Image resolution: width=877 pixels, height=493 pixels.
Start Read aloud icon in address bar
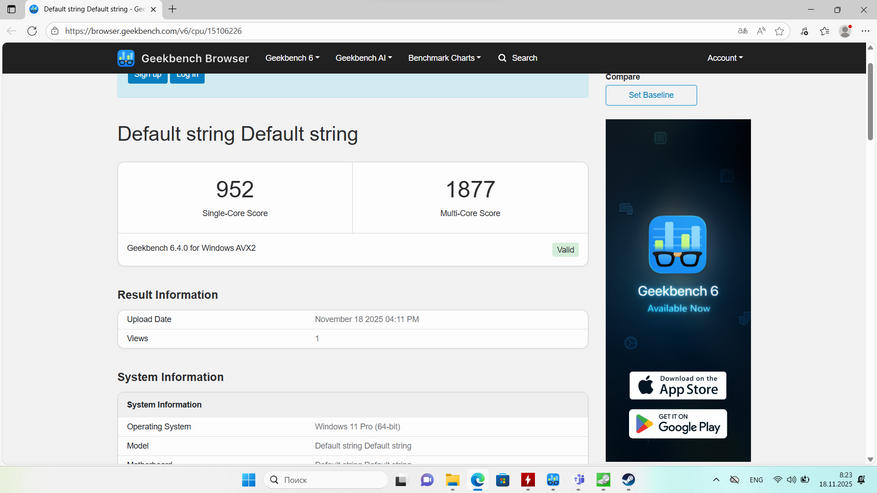point(761,31)
